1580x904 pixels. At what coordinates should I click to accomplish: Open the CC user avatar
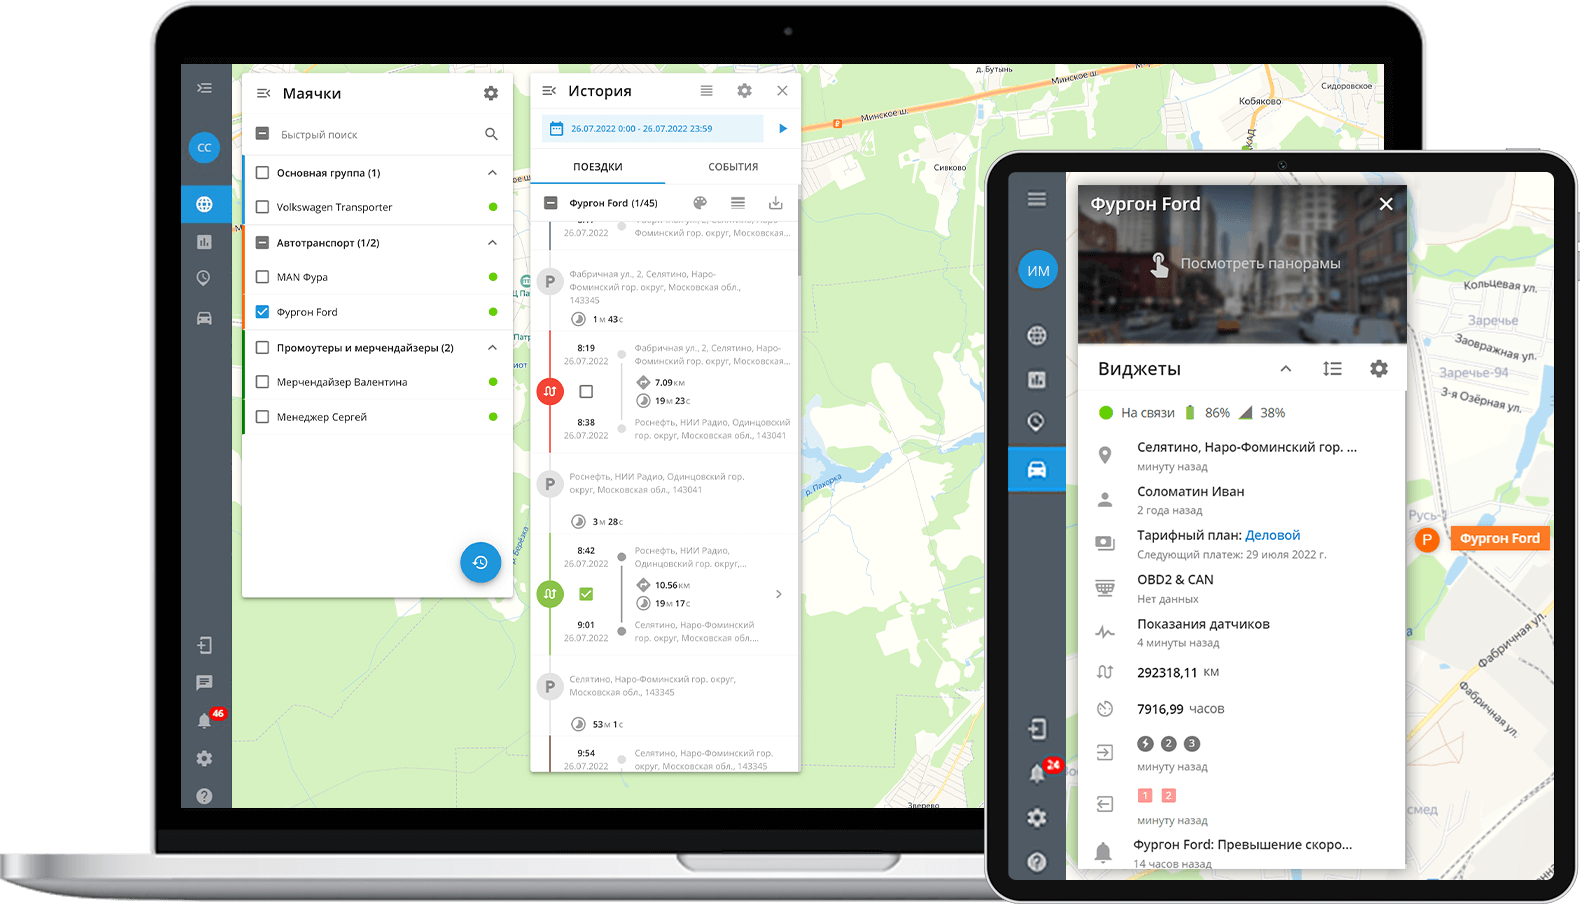[x=204, y=147]
